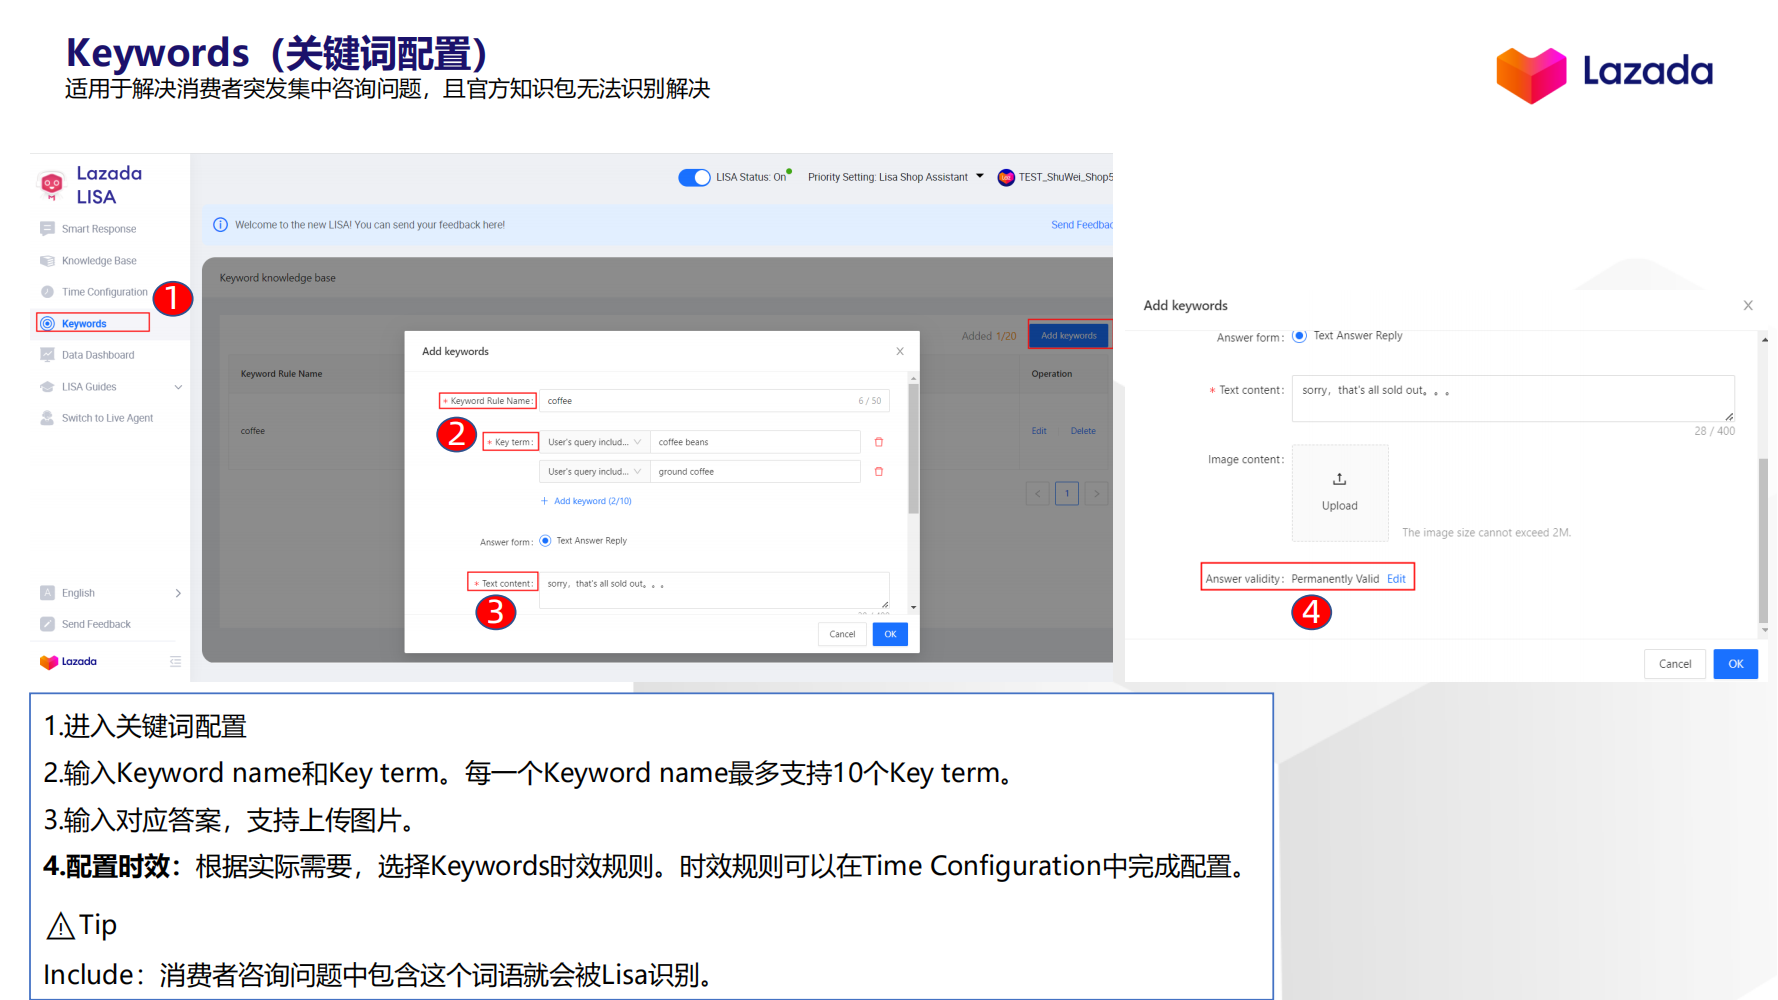Click the Lazada LISA robot logo
Image resolution: width=1778 pixels, height=1000 pixels.
click(x=52, y=186)
